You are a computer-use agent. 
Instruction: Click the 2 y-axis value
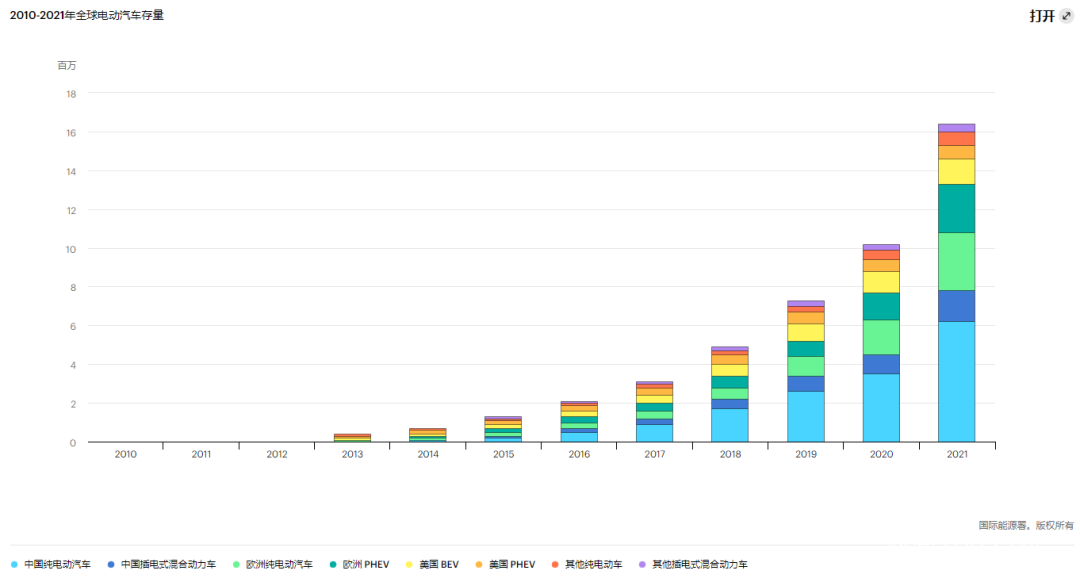click(72, 404)
